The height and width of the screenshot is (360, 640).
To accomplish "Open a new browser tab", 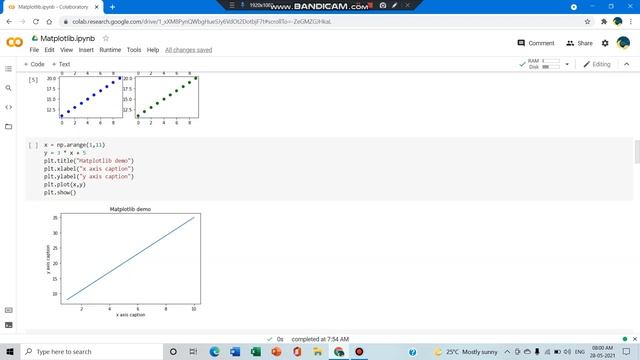I will coord(112,7).
